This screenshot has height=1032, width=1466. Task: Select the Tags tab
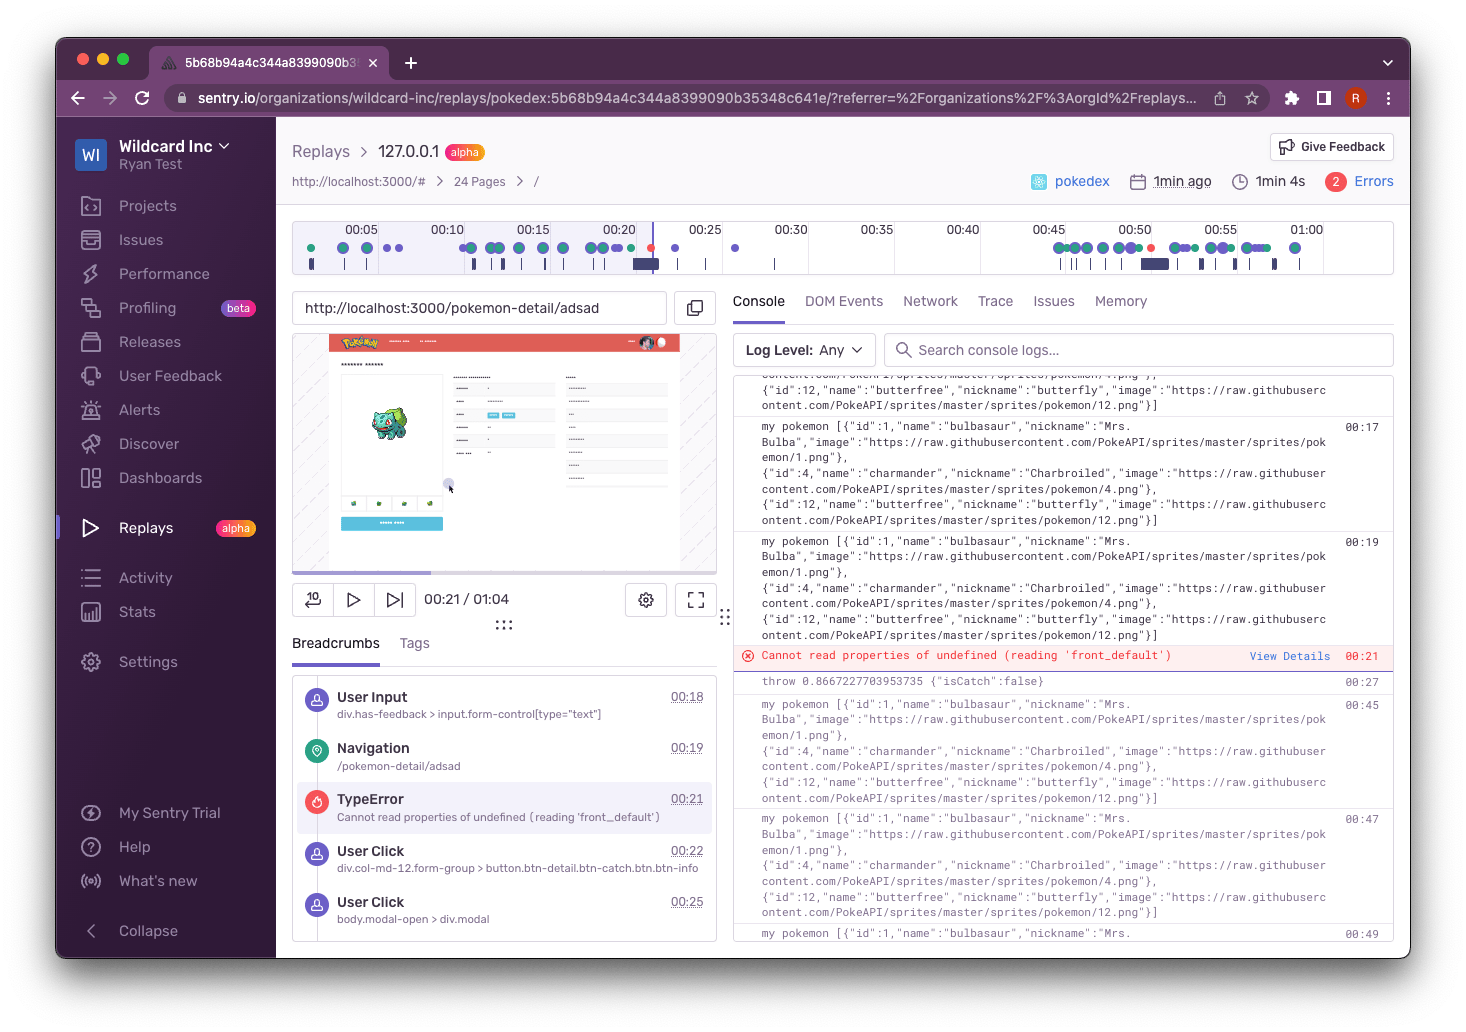pos(414,643)
